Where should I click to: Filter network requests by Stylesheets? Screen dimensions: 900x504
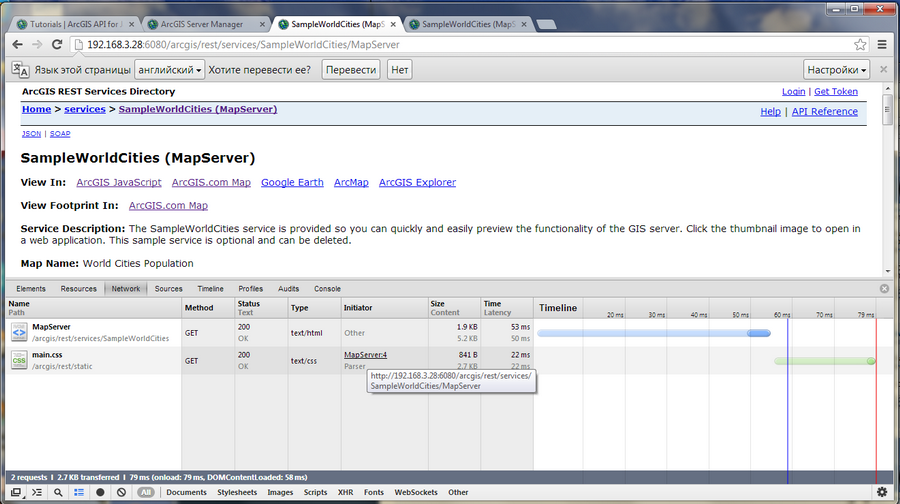(237, 492)
